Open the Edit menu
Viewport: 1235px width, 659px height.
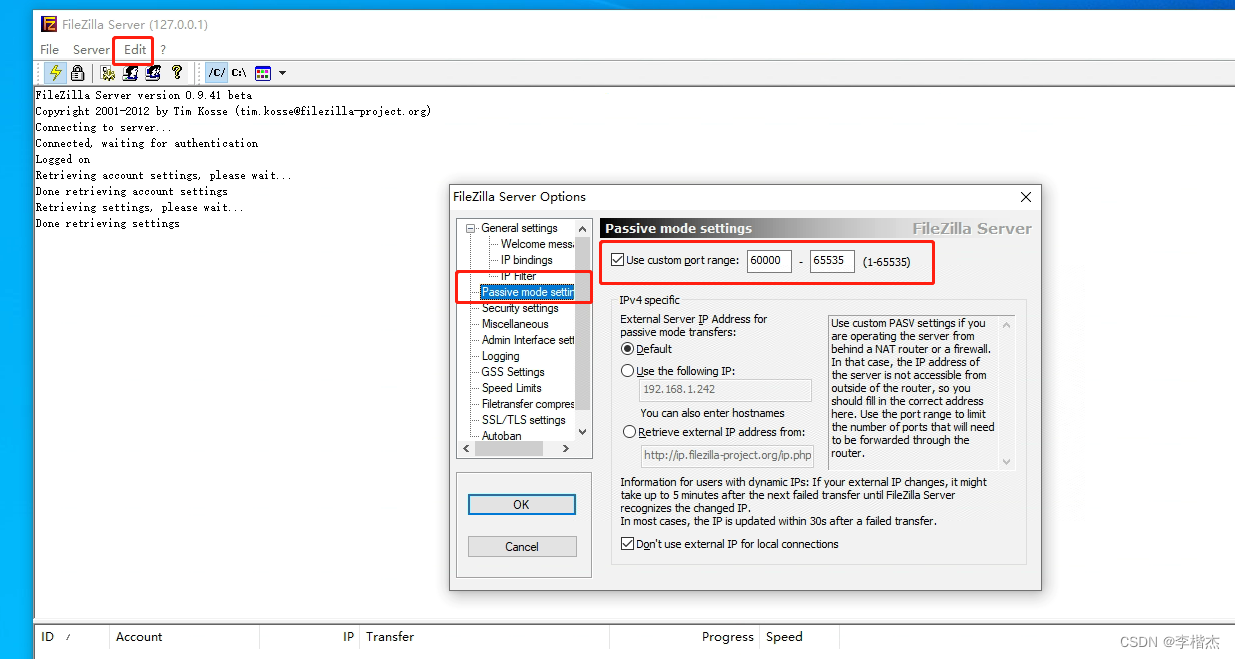pyautogui.click(x=135, y=49)
